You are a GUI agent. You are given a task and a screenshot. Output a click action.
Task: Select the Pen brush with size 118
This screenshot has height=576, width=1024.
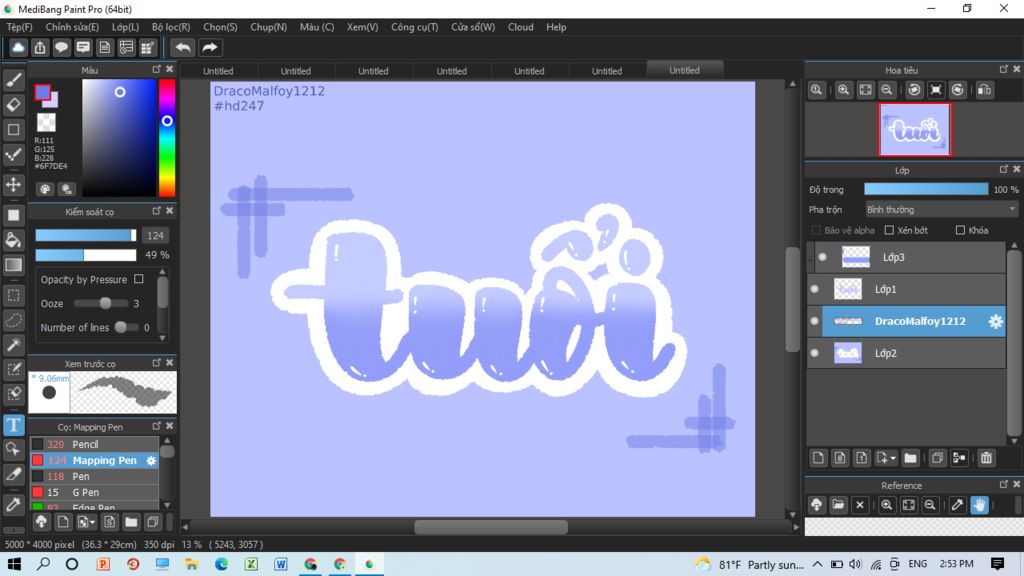pos(94,476)
